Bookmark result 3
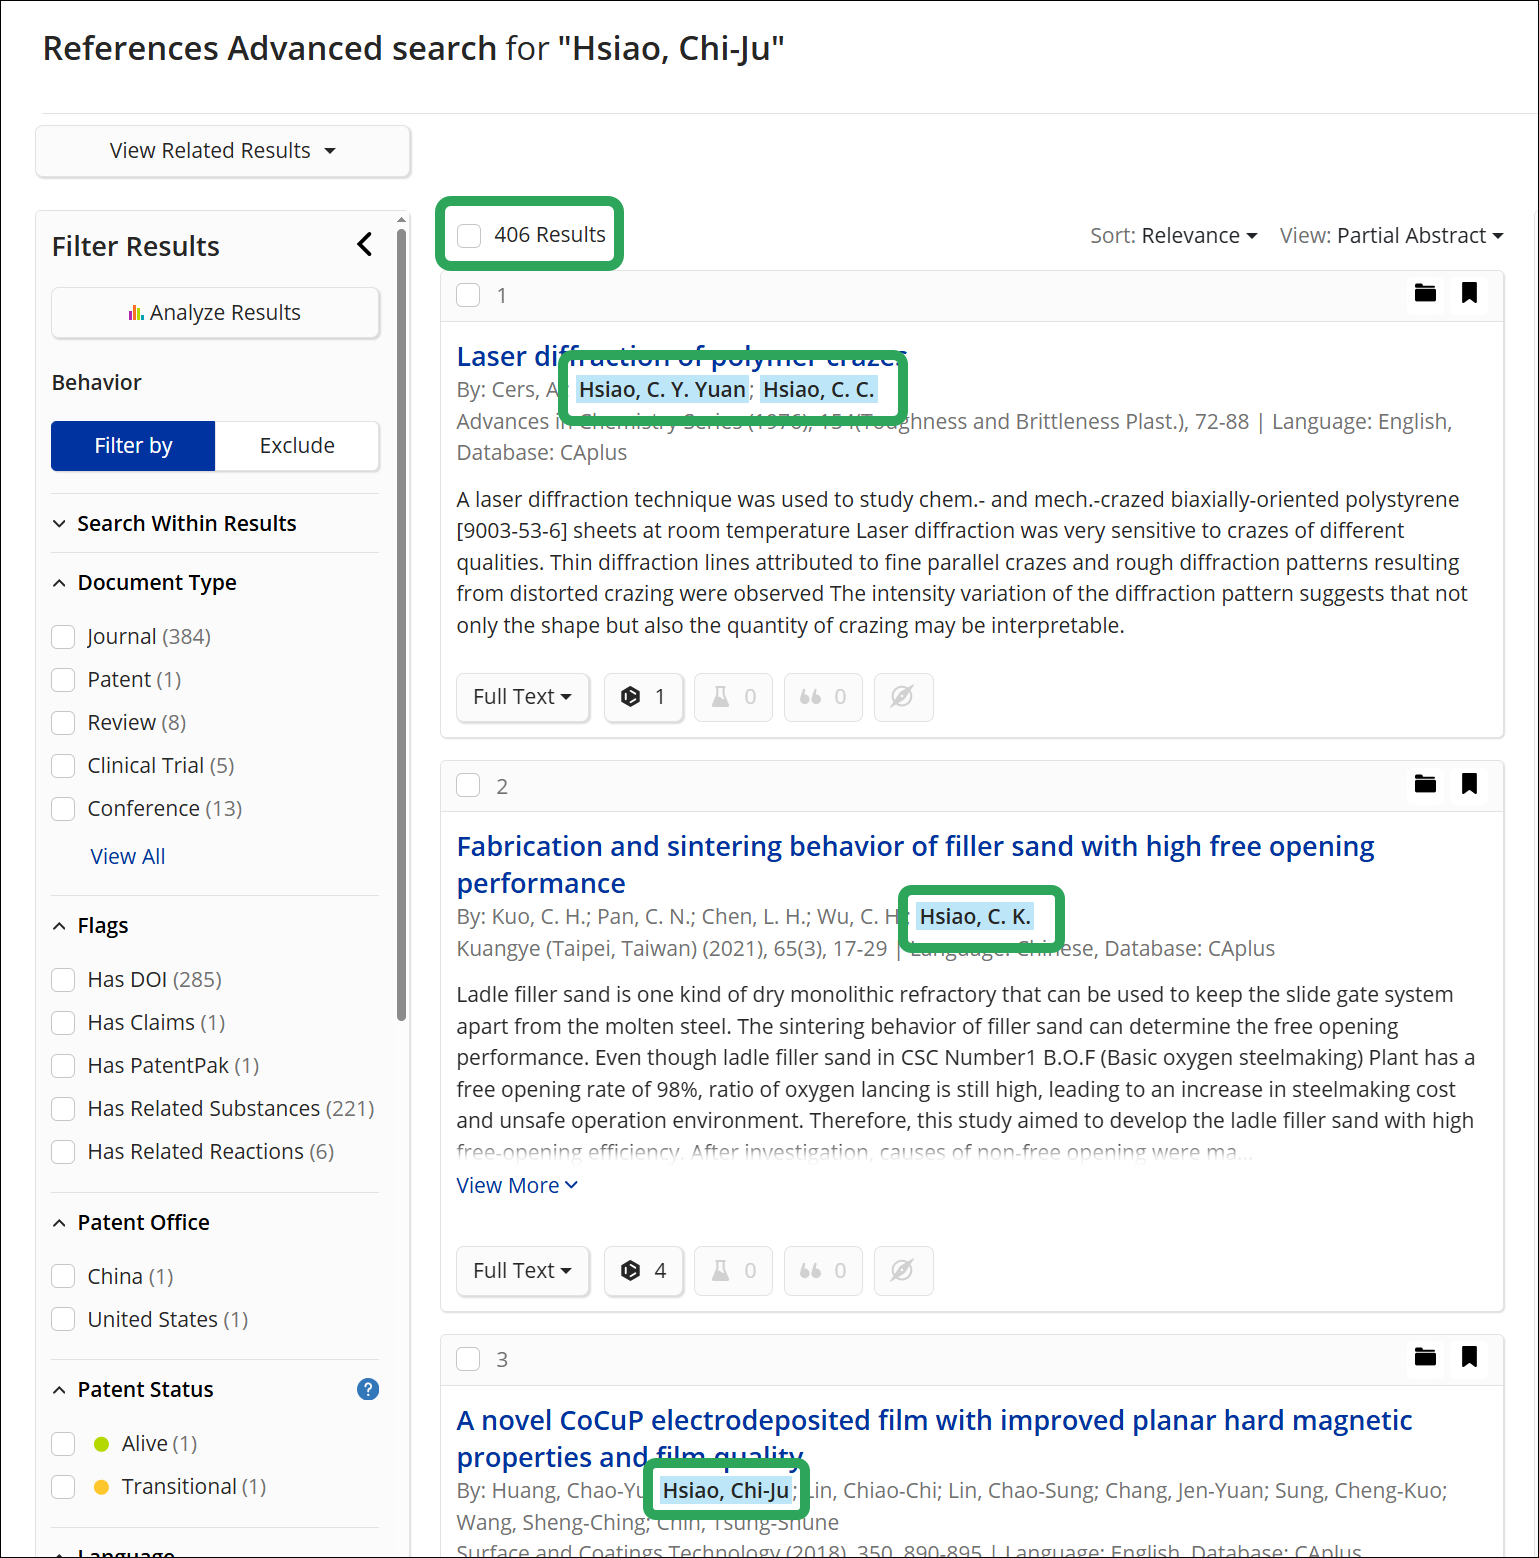 tap(1469, 1357)
